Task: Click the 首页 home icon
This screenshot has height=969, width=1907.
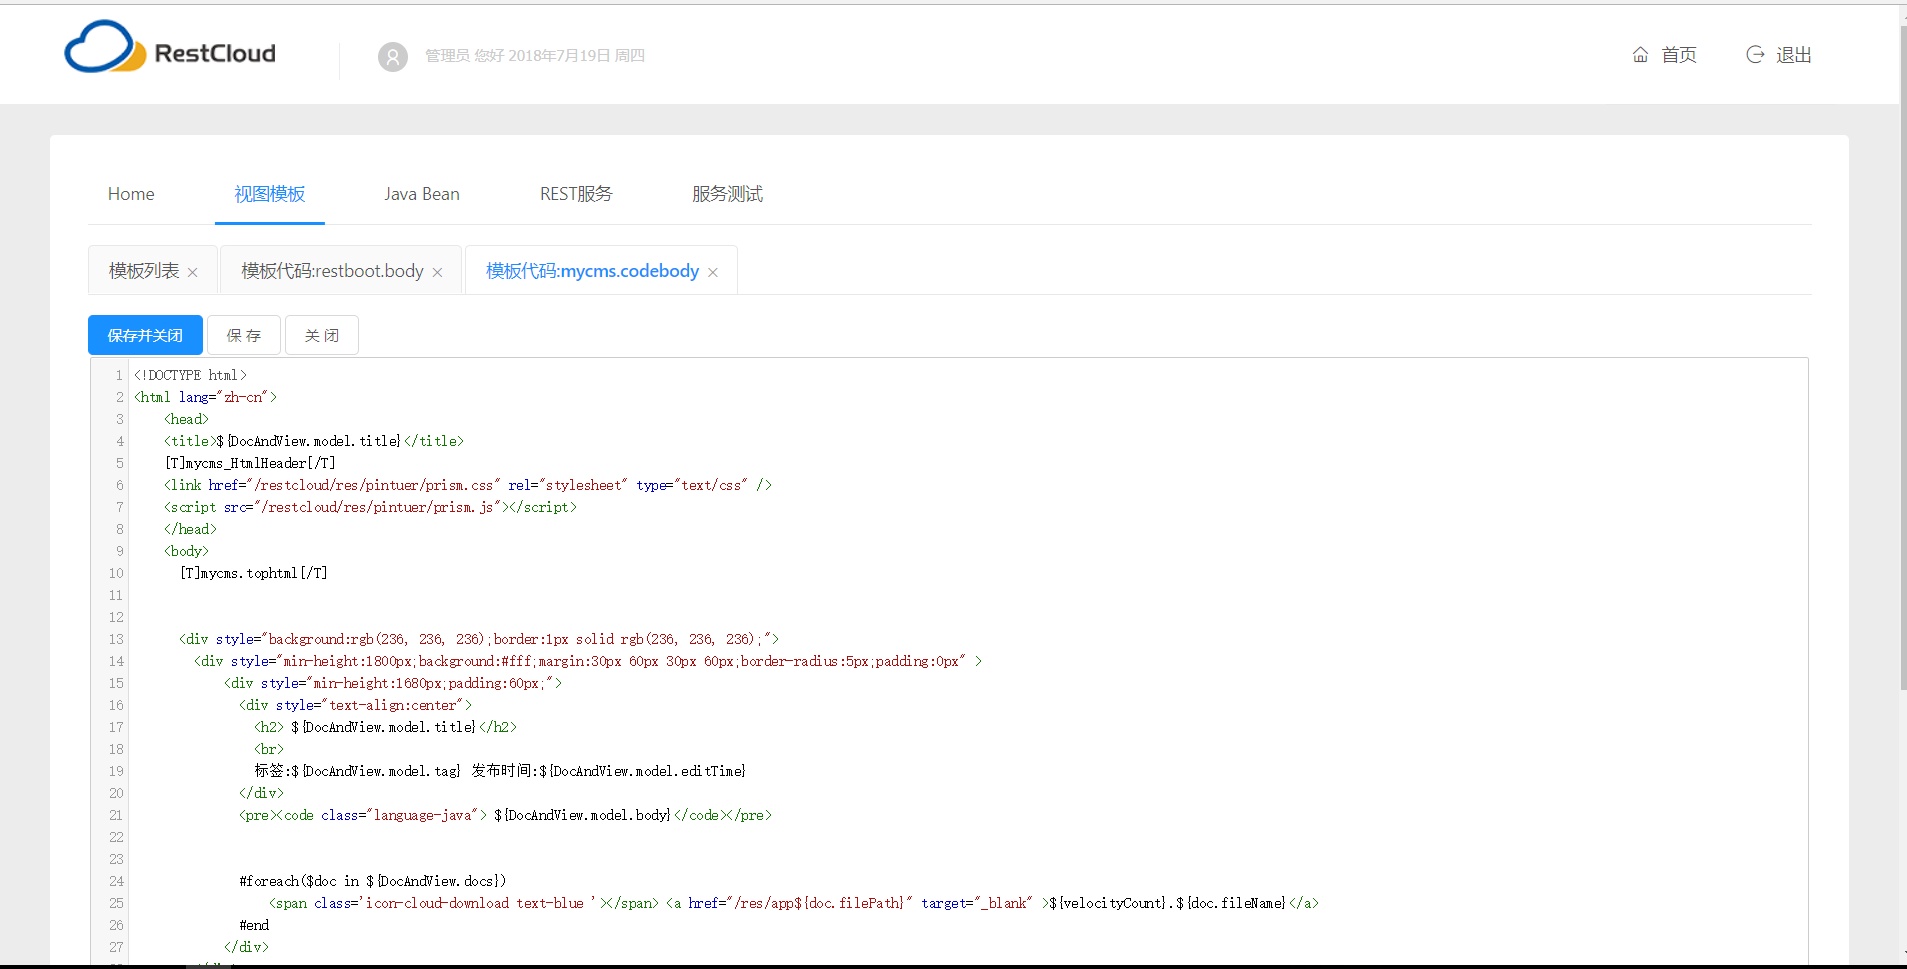Action: coord(1639,55)
